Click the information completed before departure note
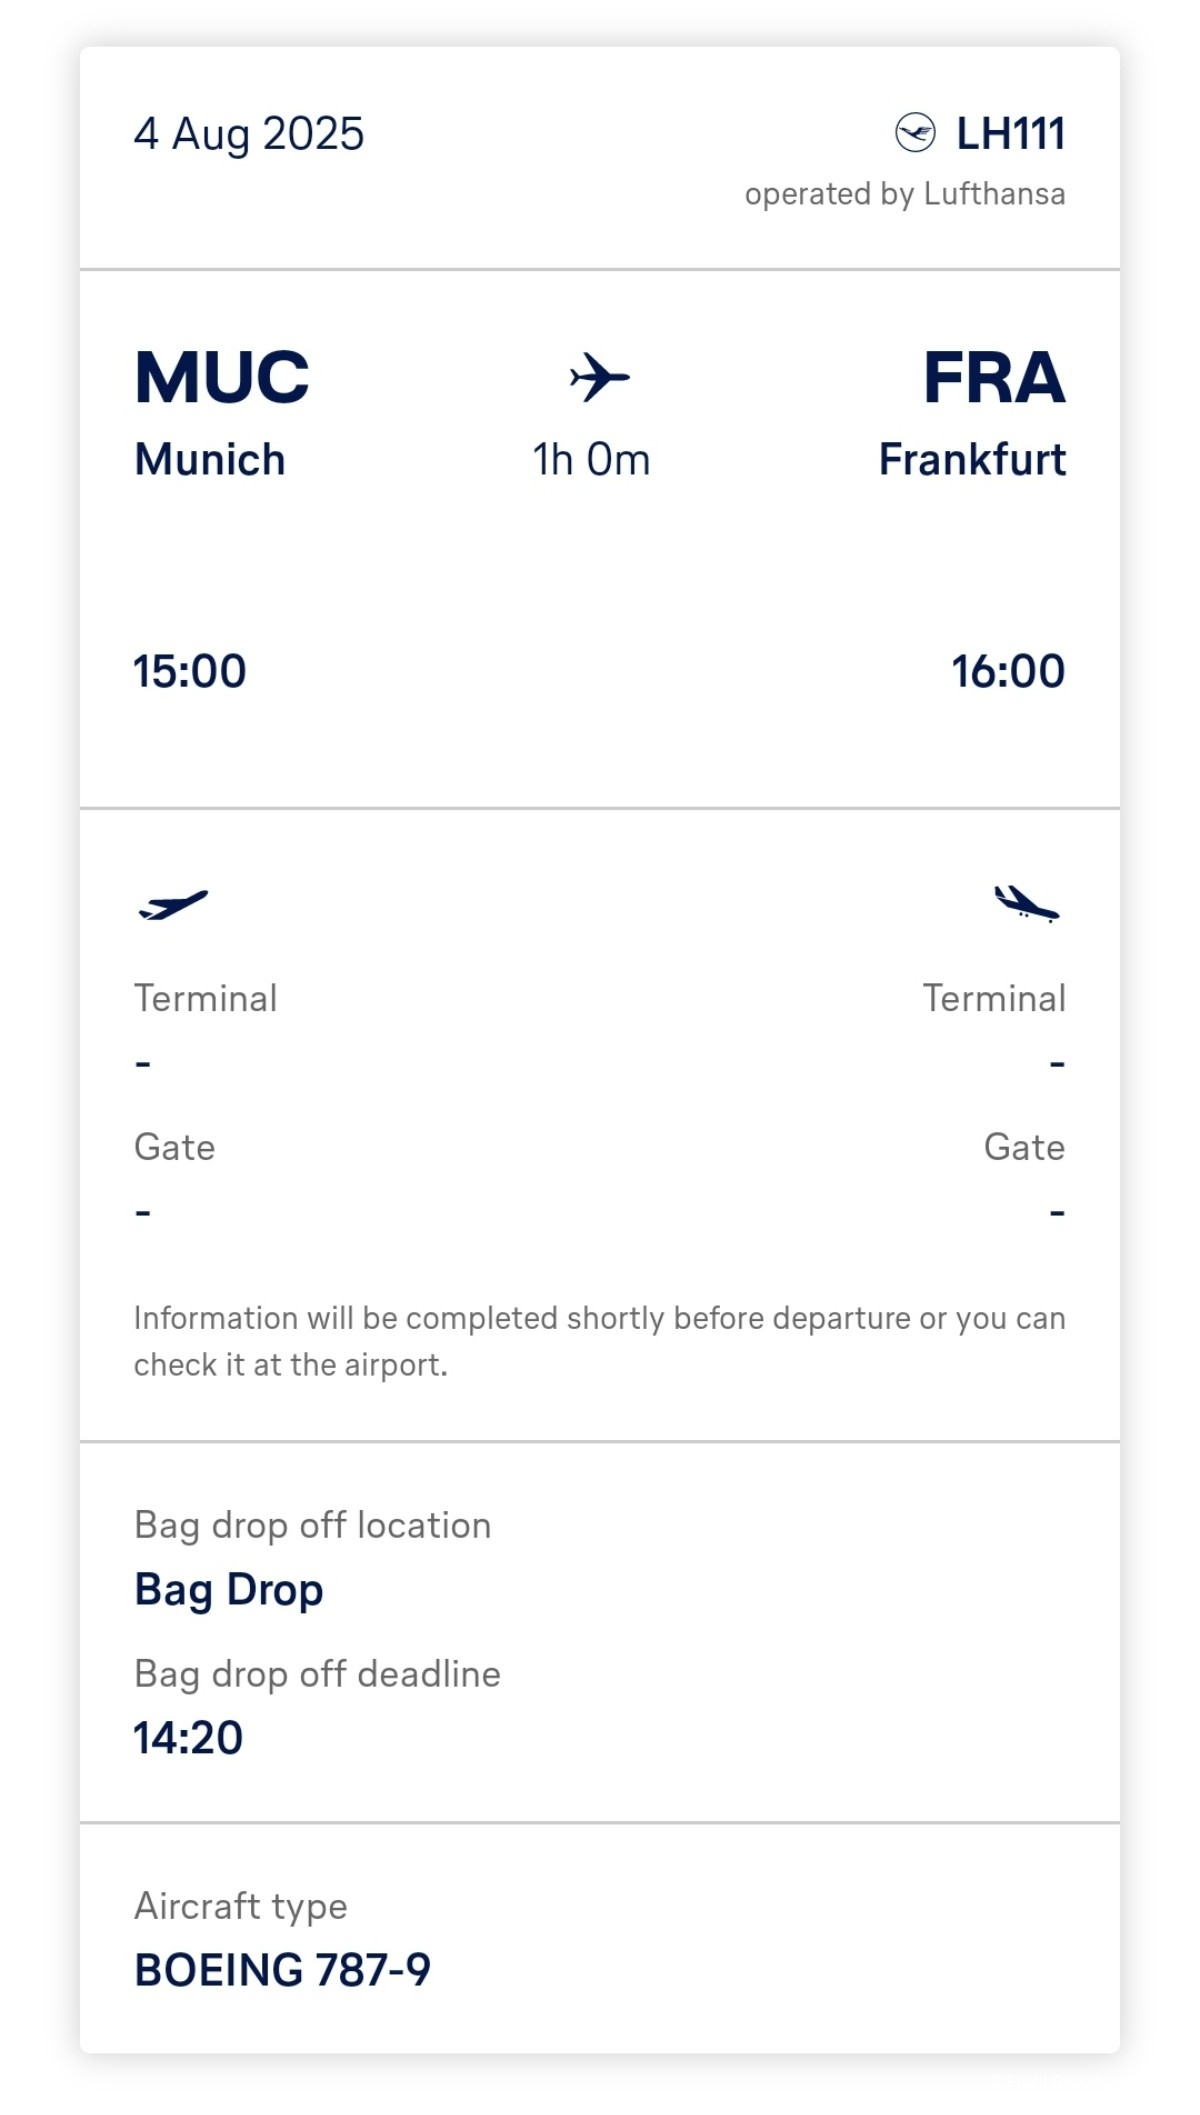The image size is (1200, 2115). (599, 1341)
